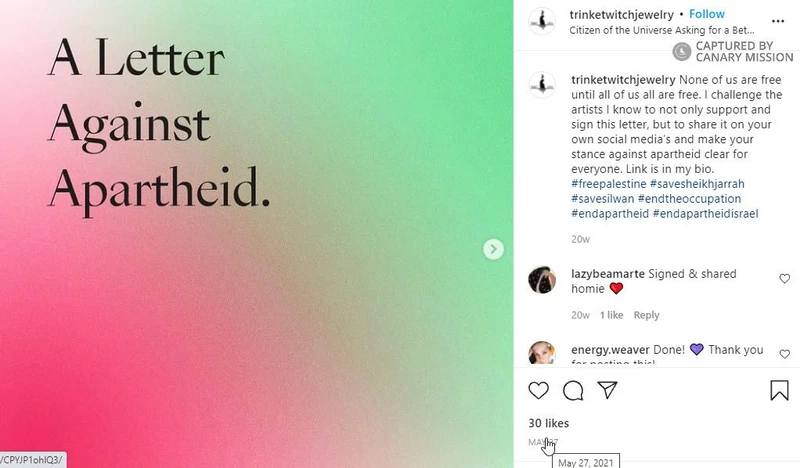Image resolution: width=800 pixels, height=468 pixels.
Task: Save post with the bookmark icon
Action: tap(779, 390)
